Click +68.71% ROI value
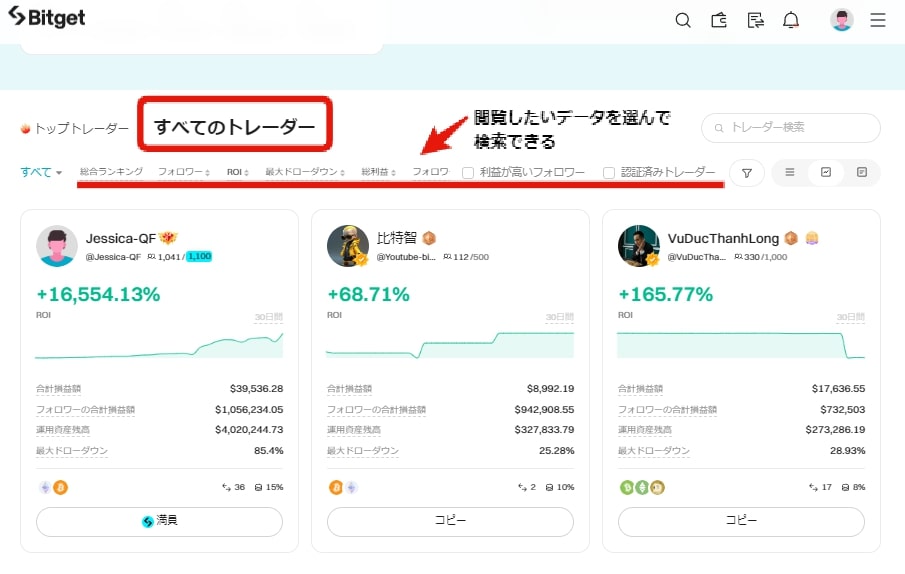This screenshot has width=905, height=574. click(x=368, y=294)
